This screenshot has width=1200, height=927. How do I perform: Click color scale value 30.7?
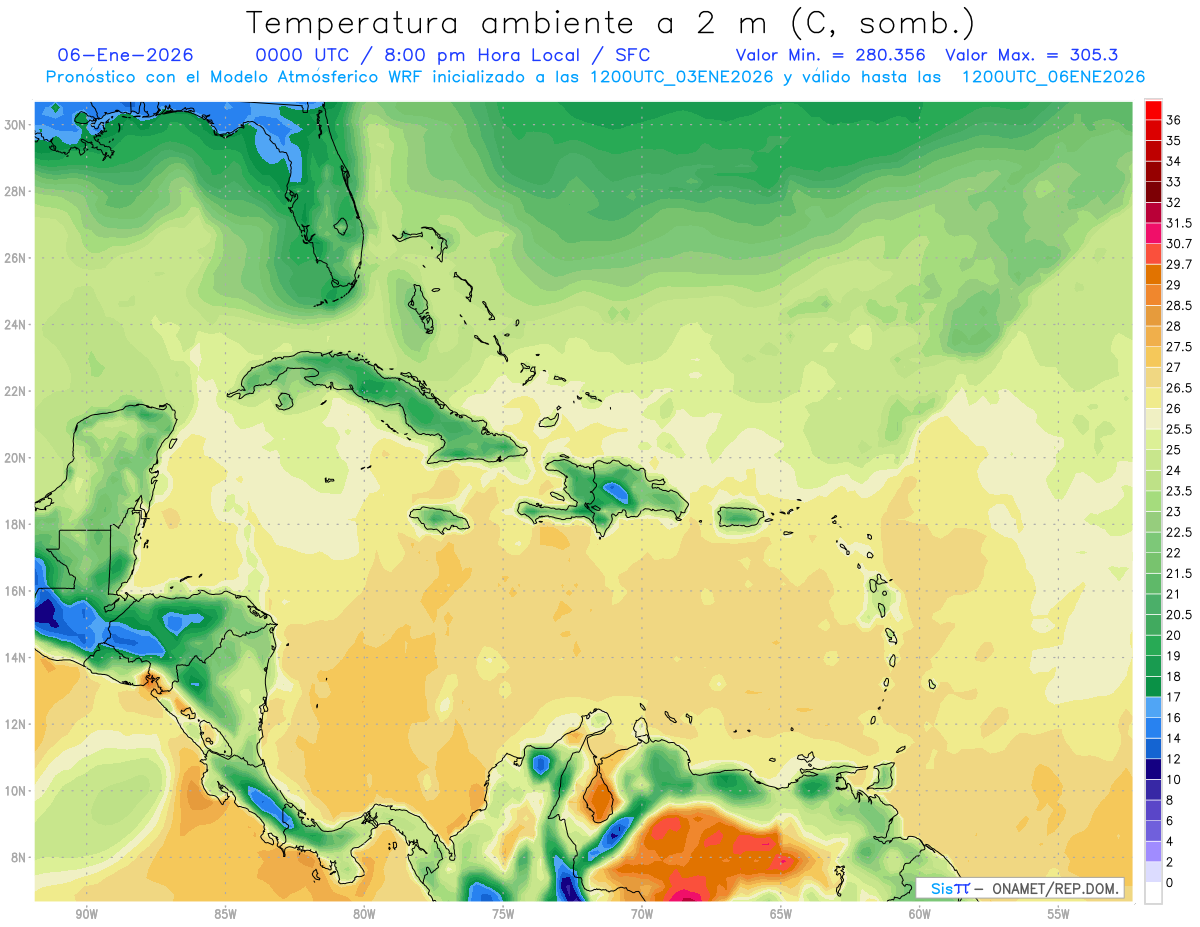tap(1179, 244)
